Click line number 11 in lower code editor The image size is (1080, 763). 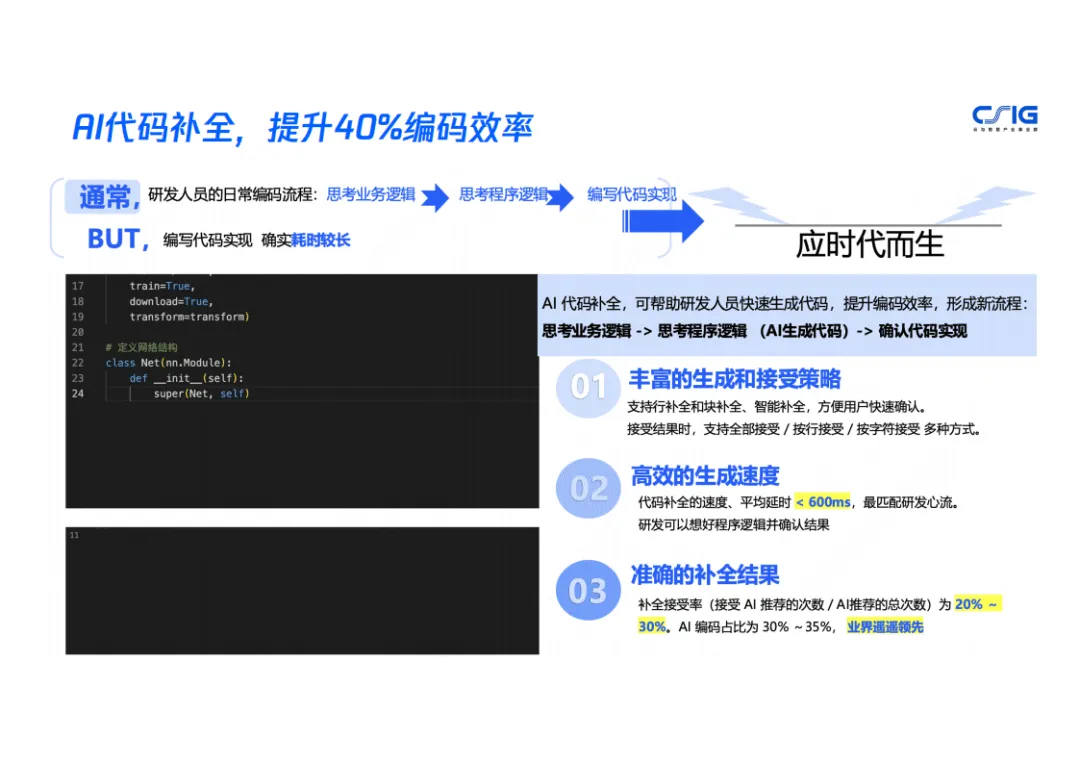[74, 535]
